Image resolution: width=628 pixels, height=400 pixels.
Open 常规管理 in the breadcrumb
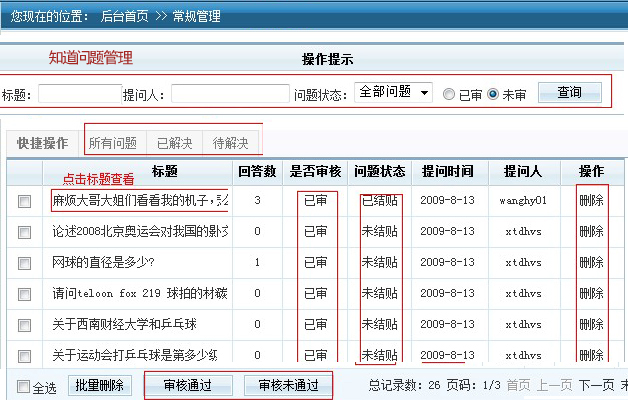[x=196, y=16]
